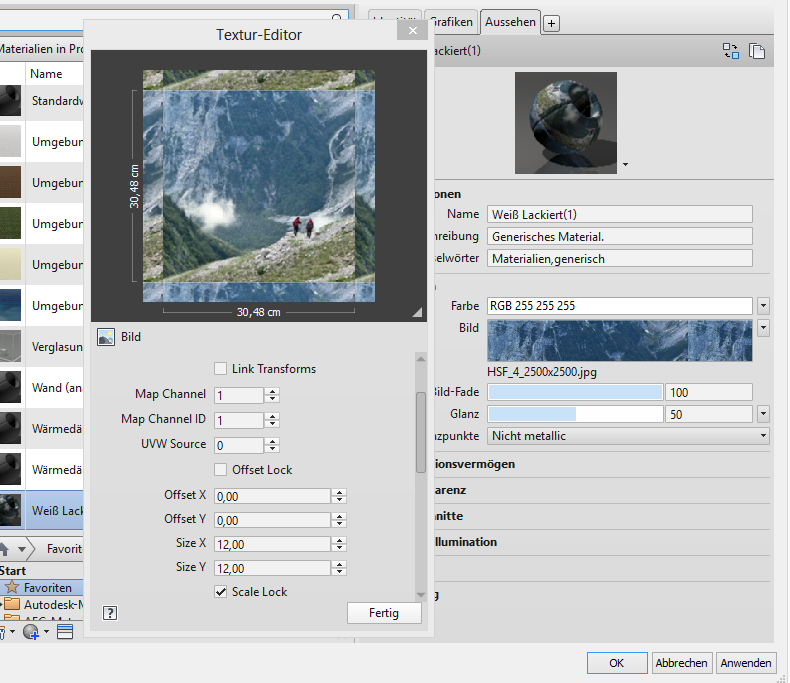Click the Glanz slider bar
This screenshot has height=683, width=790.
coord(575,414)
